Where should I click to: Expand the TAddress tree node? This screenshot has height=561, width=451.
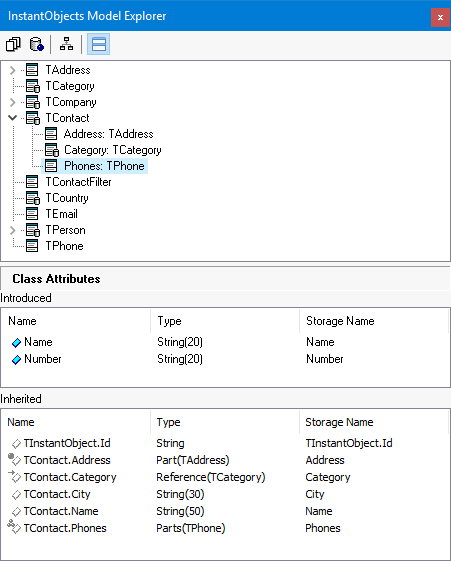coord(13,70)
